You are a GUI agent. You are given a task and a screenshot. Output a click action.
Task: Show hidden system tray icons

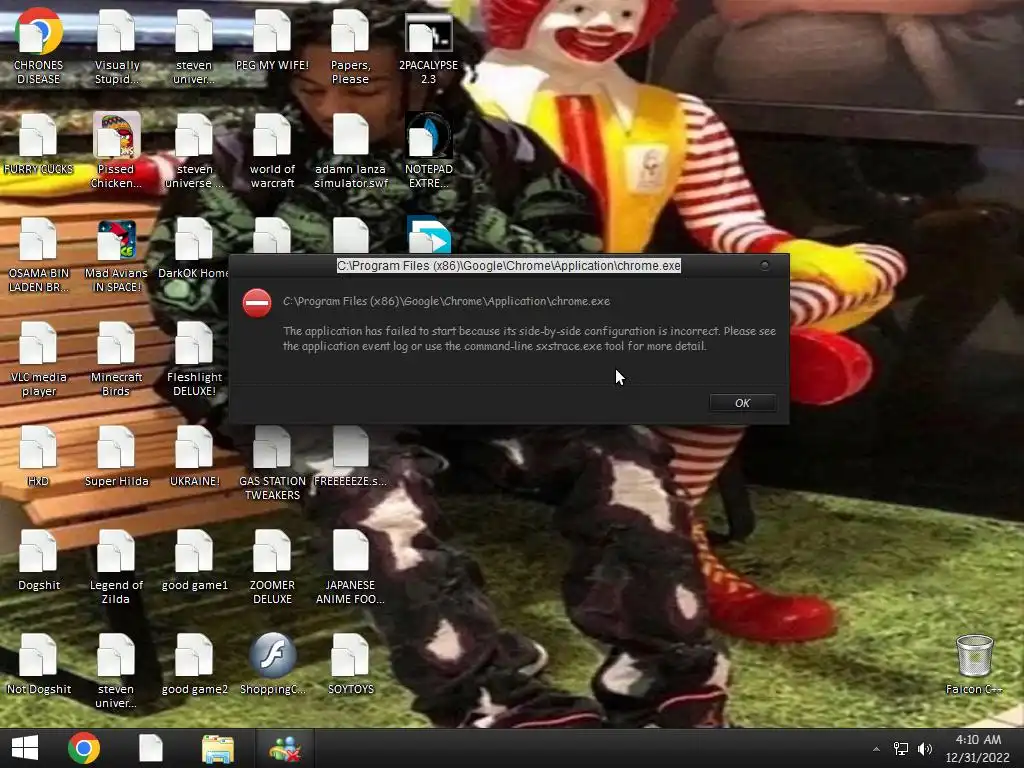click(876, 749)
